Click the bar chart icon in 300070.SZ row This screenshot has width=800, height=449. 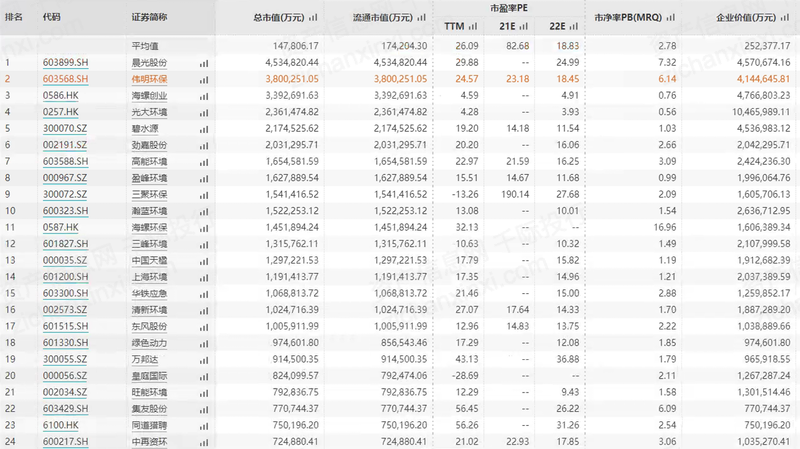tap(204, 129)
